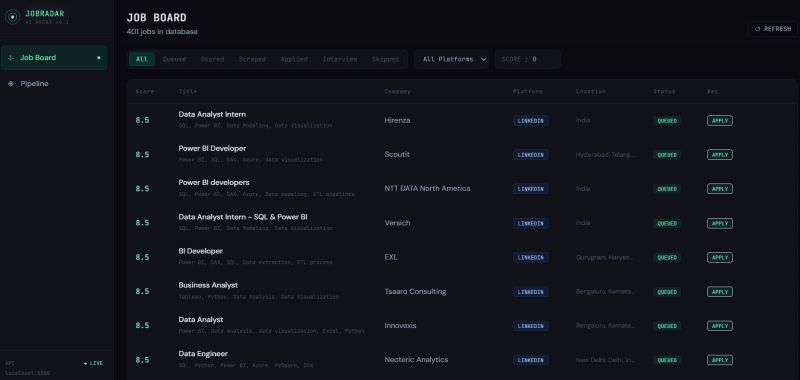Click the NTT DATA North America company name
Viewport: 800px width, 380px height.
(428, 188)
